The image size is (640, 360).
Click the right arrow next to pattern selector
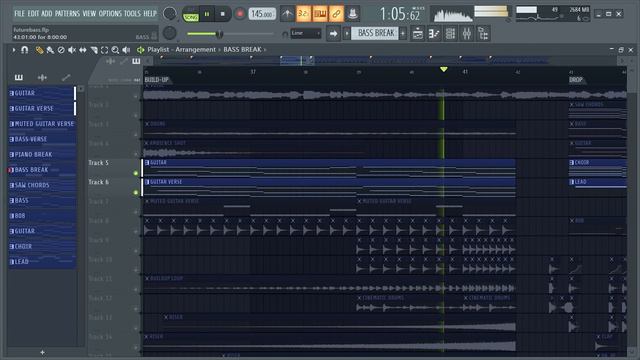point(333,33)
